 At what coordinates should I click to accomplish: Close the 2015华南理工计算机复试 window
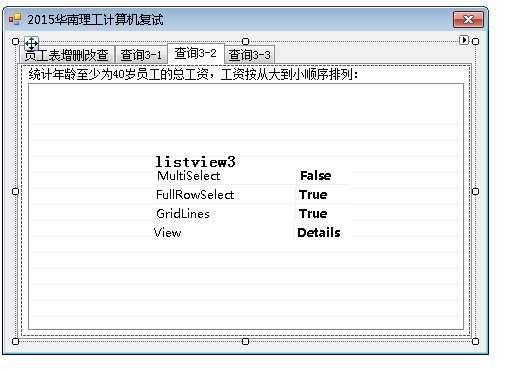tap(468, 19)
